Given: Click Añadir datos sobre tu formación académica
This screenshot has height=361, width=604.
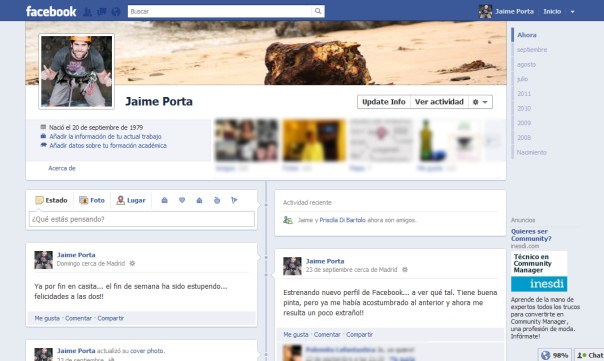Looking at the screenshot, I should pyautogui.click(x=108, y=146).
